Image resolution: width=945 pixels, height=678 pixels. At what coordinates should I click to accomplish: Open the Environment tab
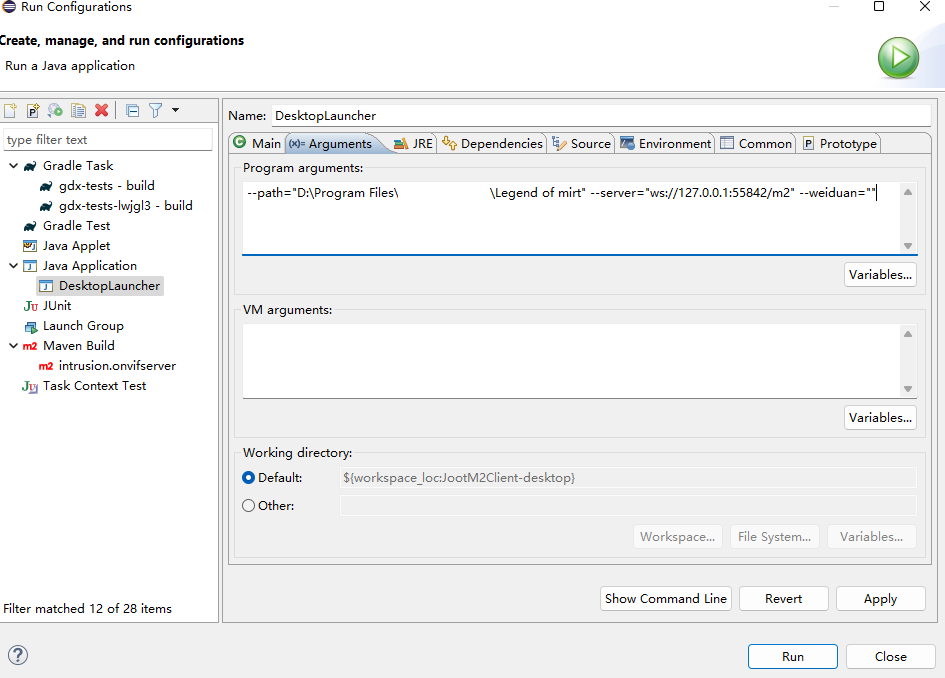(666, 144)
